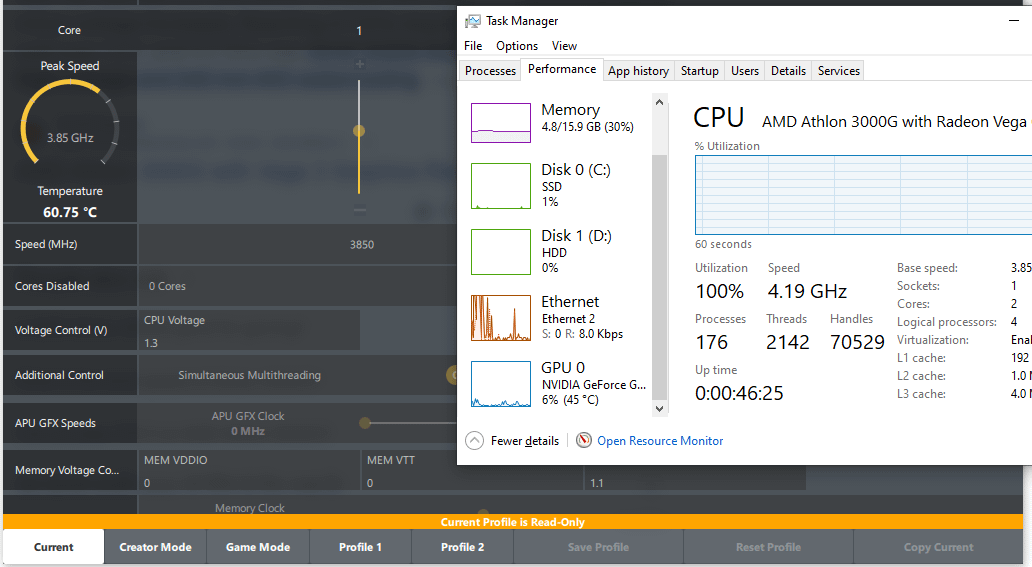Click the Peak Speed 3.85 GHz gauge

70,124
